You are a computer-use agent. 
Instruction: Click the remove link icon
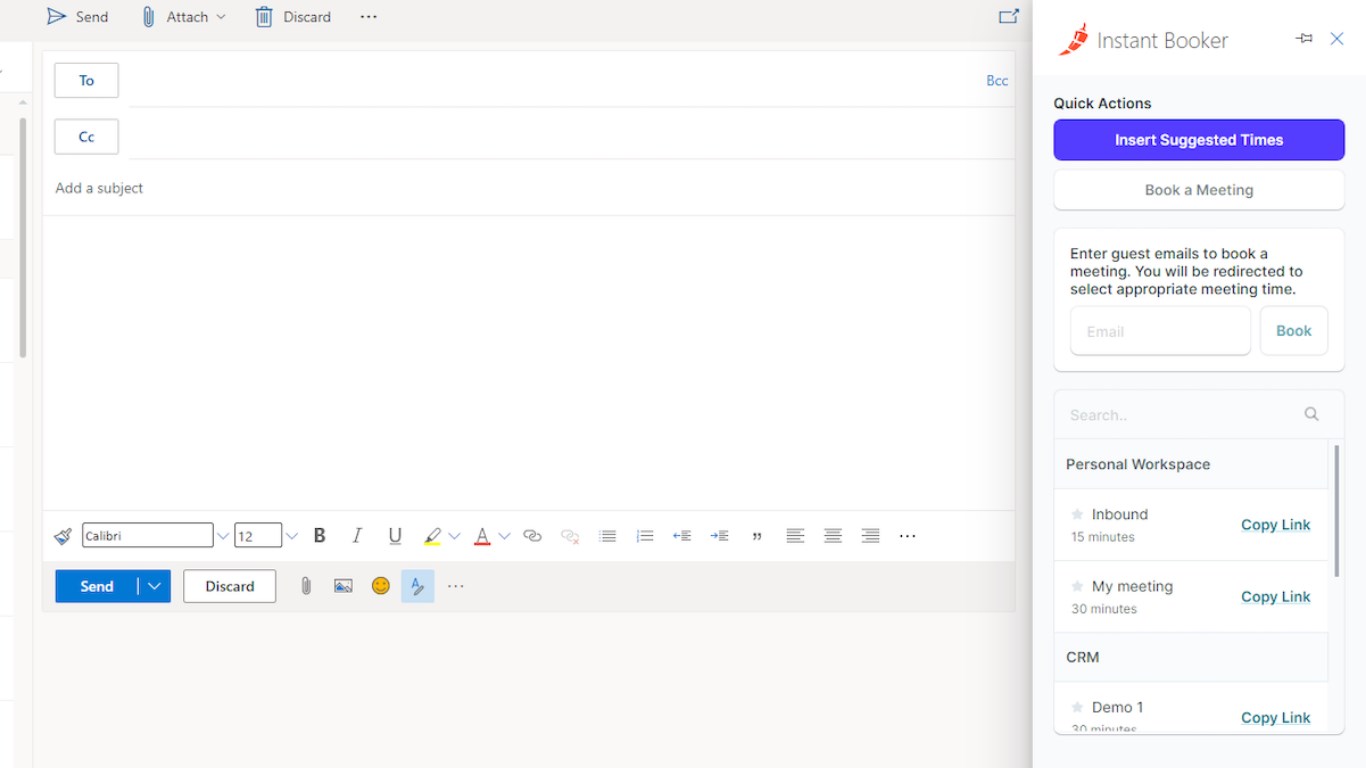pos(570,536)
